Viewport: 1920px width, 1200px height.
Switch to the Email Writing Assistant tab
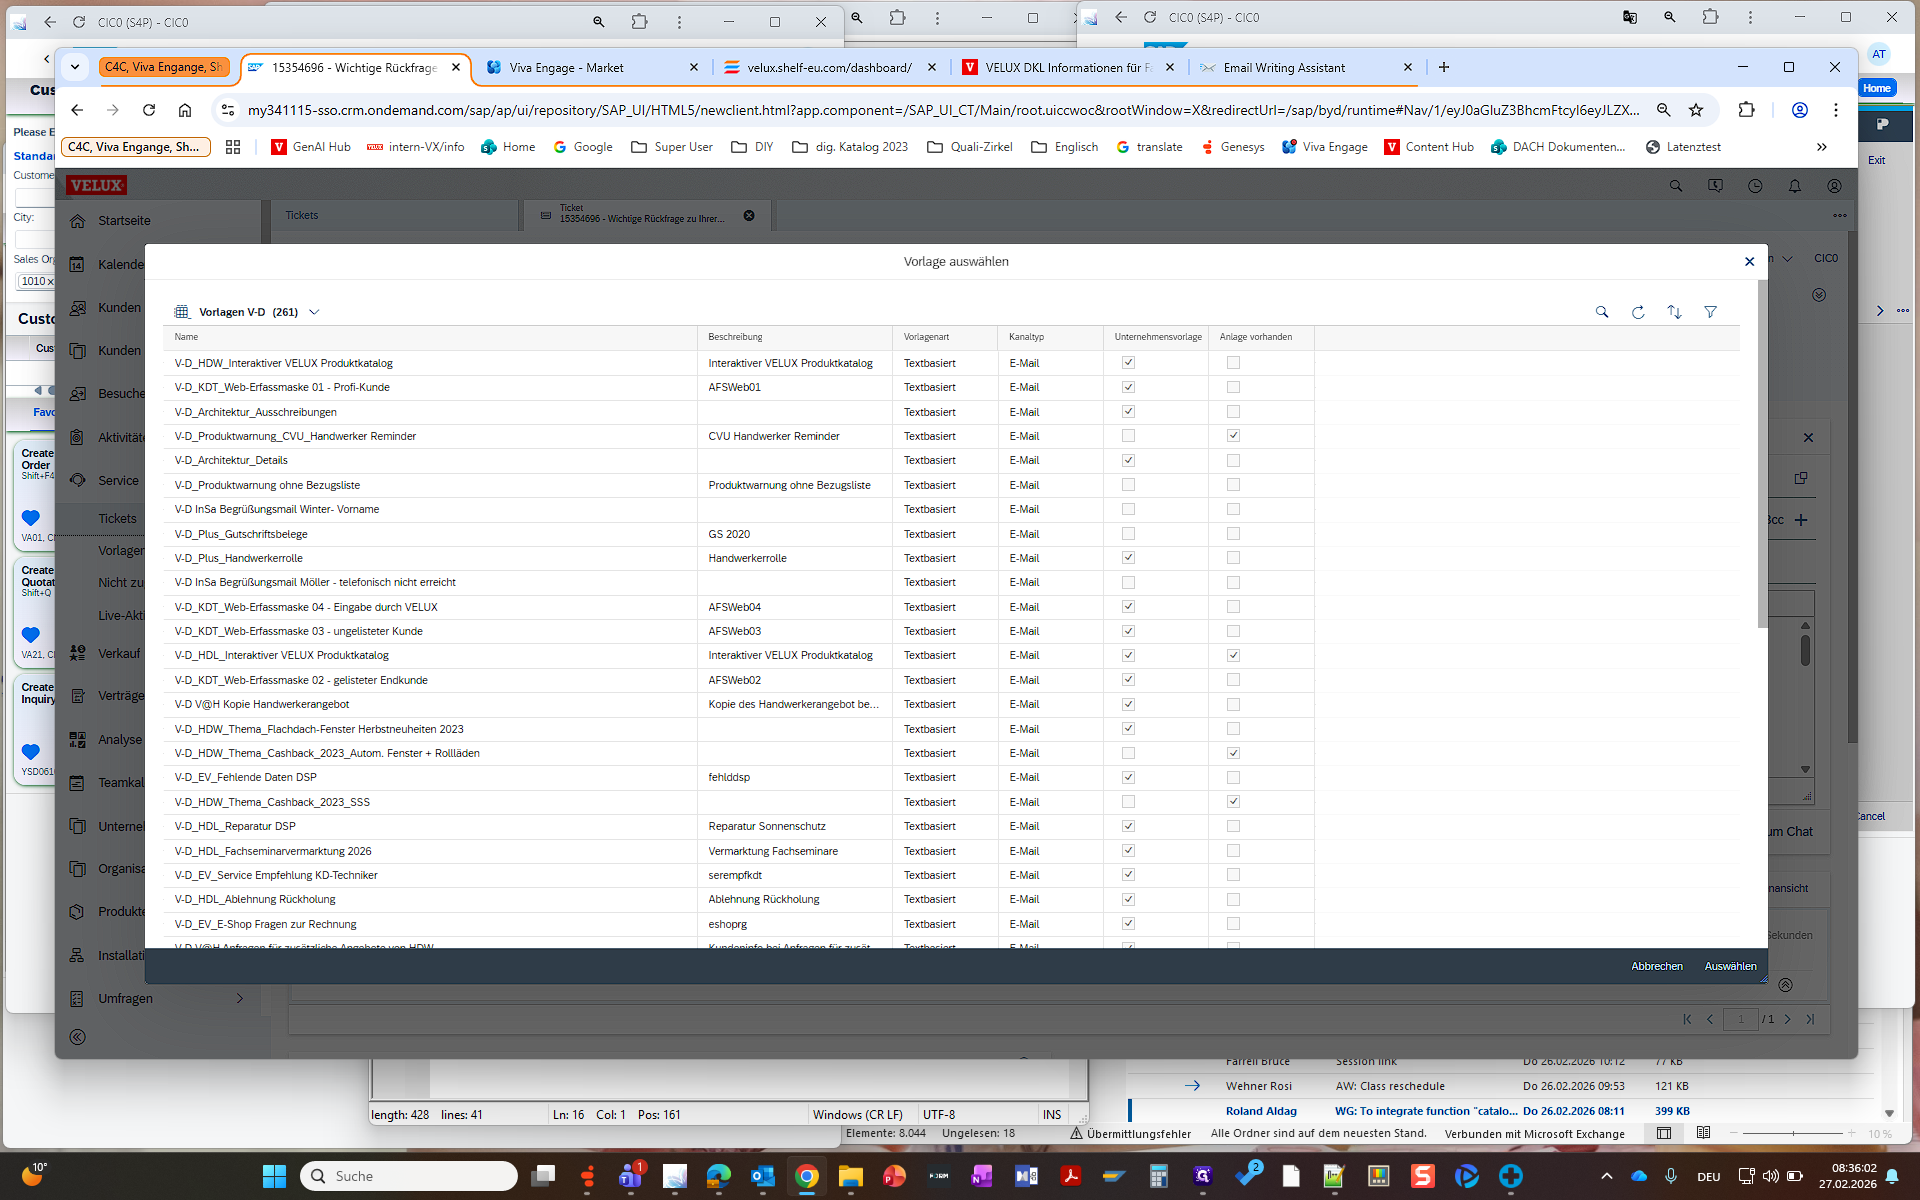pos(1284,67)
